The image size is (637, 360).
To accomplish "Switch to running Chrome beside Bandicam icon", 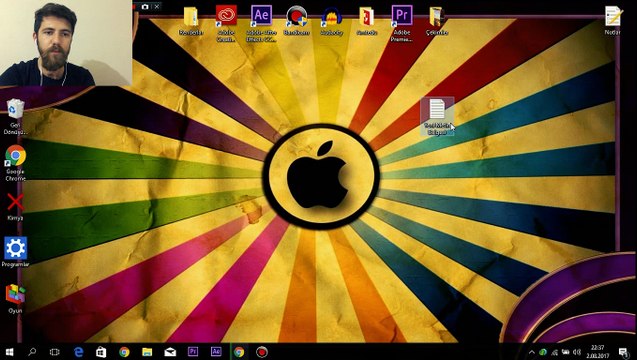I will click(239, 352).
